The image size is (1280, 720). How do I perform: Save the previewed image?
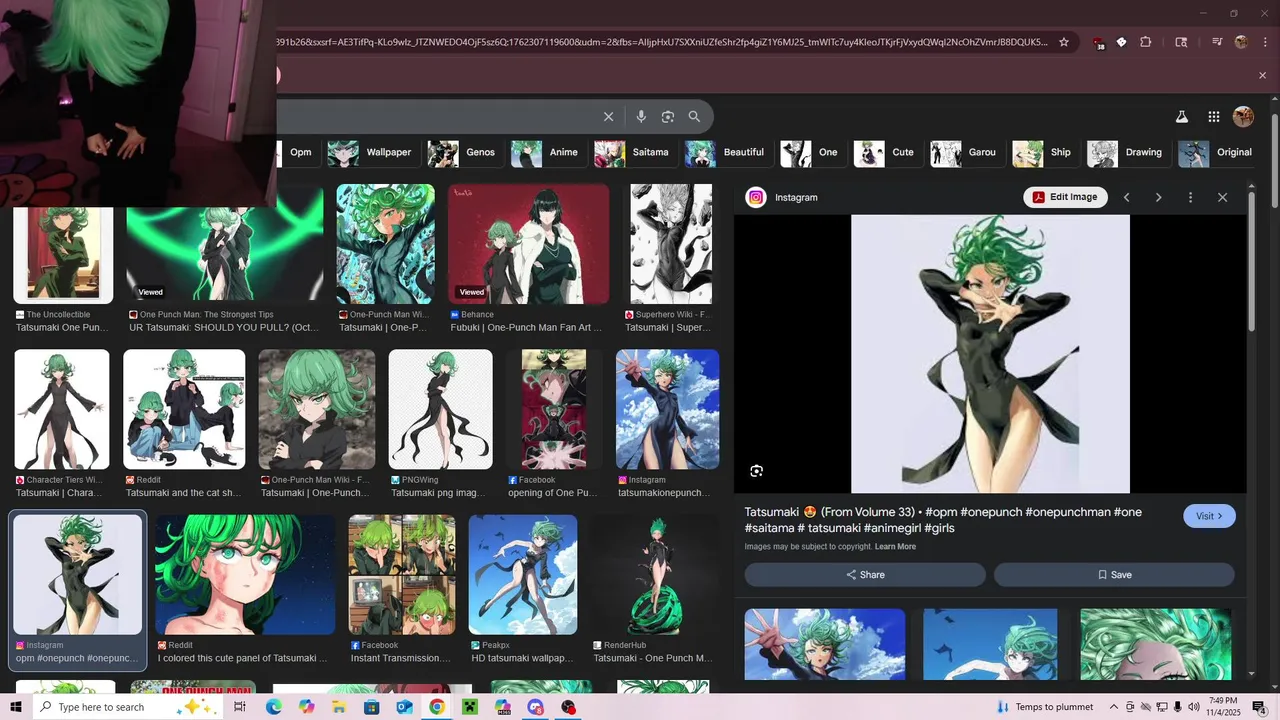coord(1114,575)
